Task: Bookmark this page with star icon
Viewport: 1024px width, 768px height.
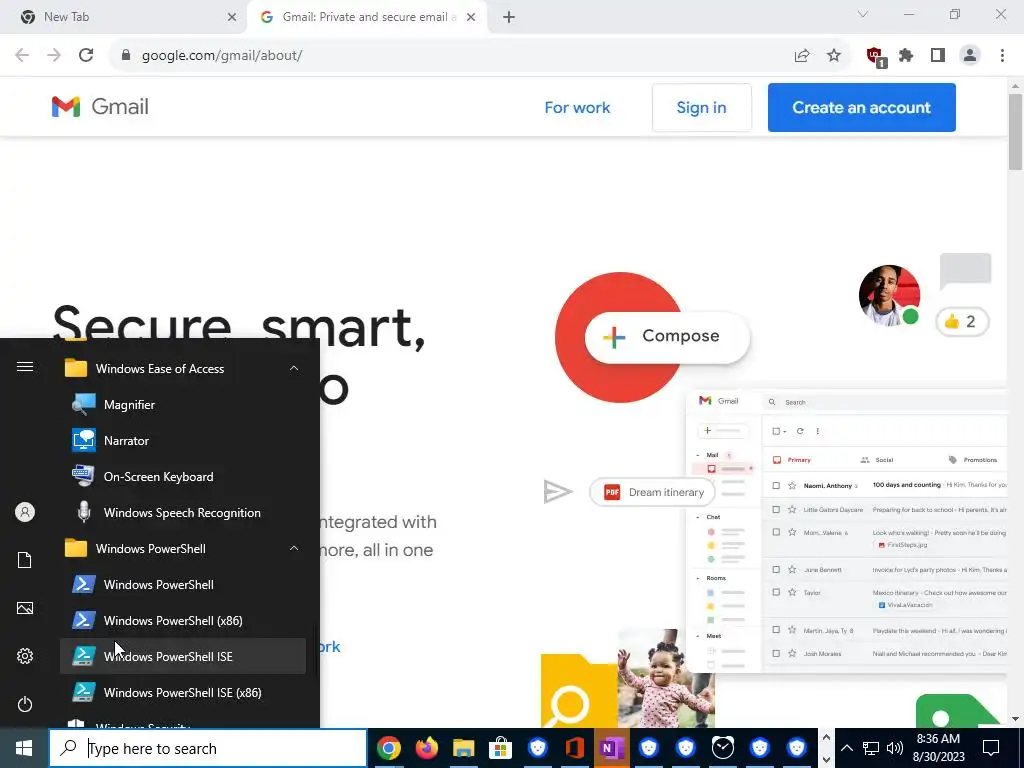Action: tap(834, 56)
